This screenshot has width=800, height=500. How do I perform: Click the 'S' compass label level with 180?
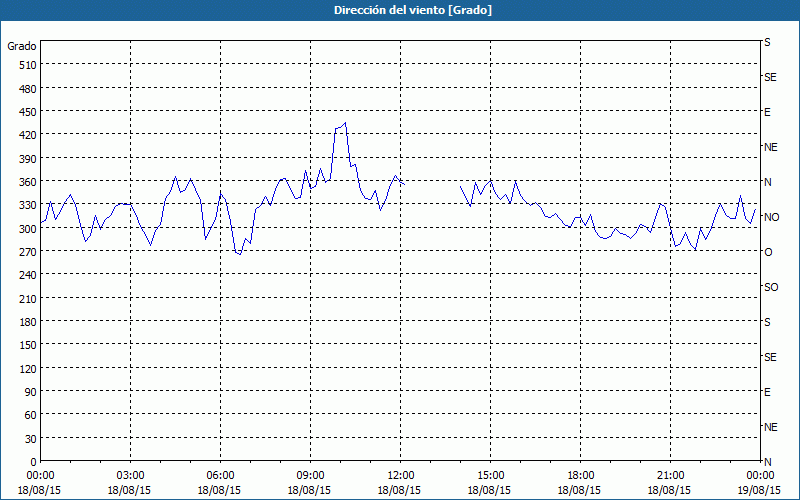pyautogui.click(x=767, y=322)
